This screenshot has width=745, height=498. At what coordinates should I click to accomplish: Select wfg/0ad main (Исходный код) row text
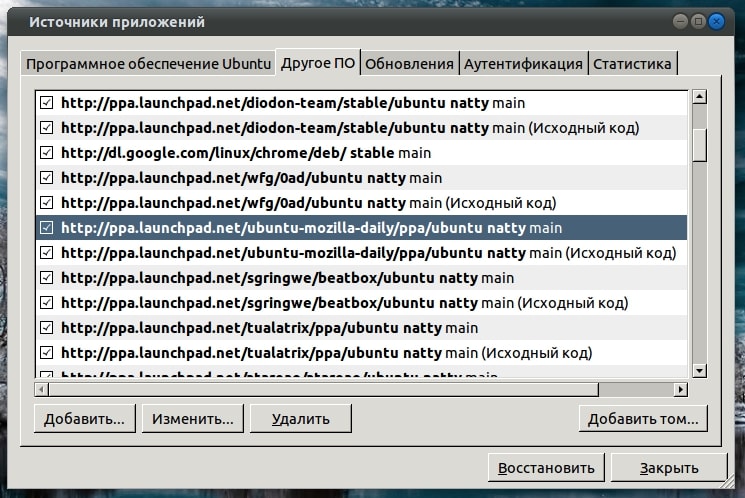pyautogui.click(x=309, y=203)
